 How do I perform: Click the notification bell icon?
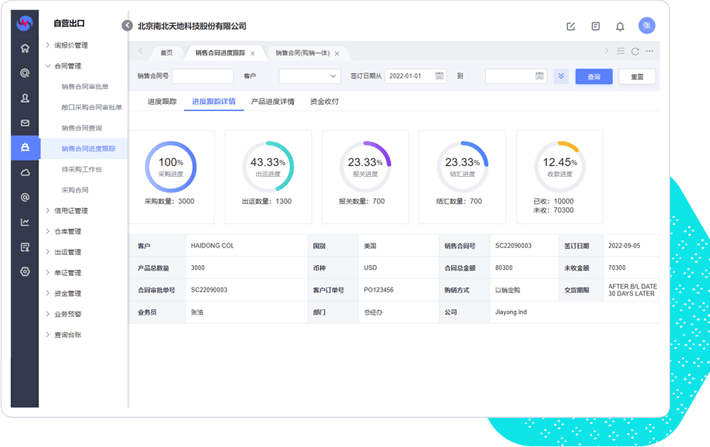tap(620, 26)
